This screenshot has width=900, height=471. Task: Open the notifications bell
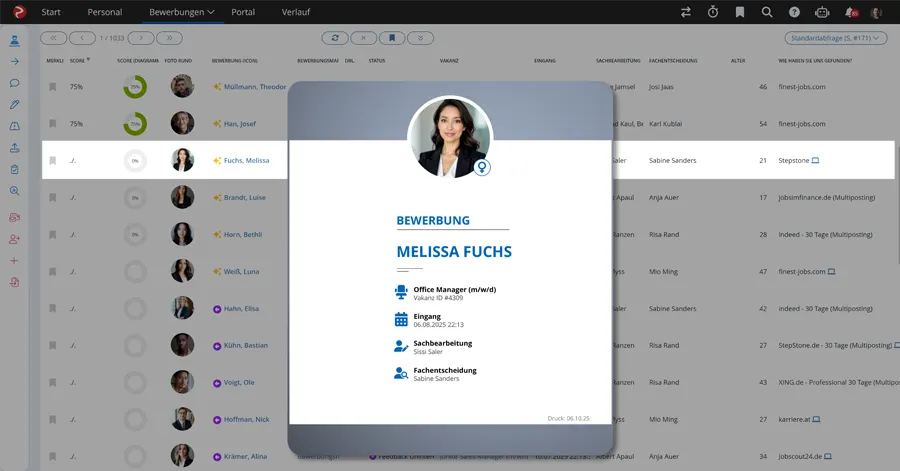pos(850,12)
